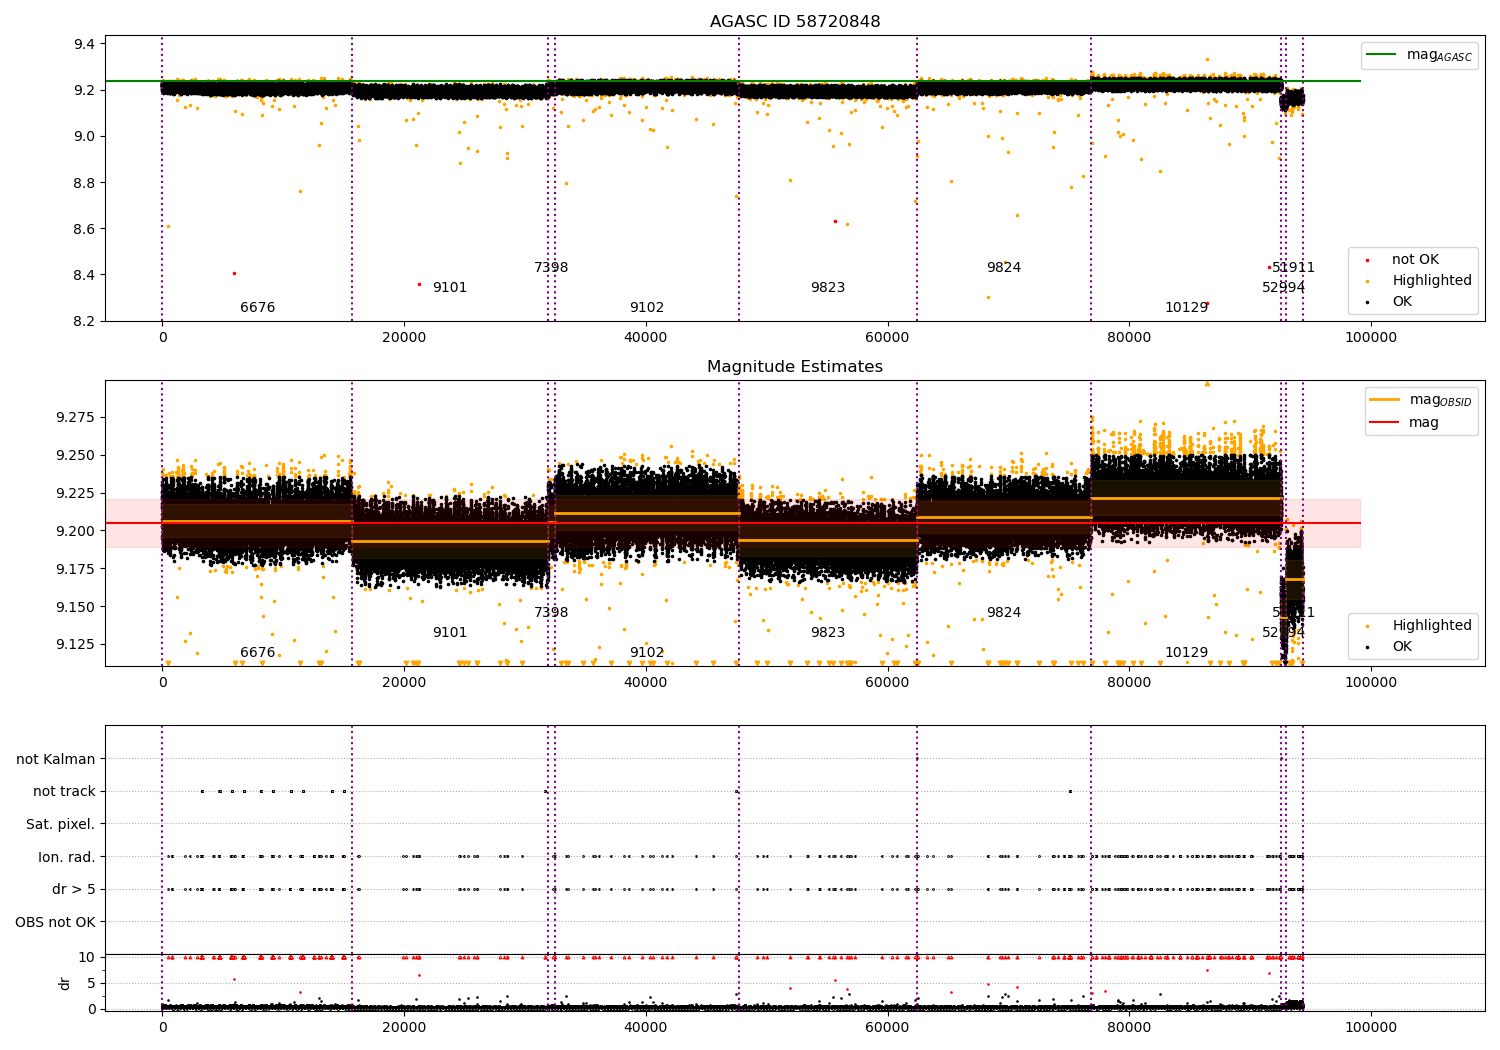
Task: Click the 'not Kalman' y-axis label
Action: 56,760
